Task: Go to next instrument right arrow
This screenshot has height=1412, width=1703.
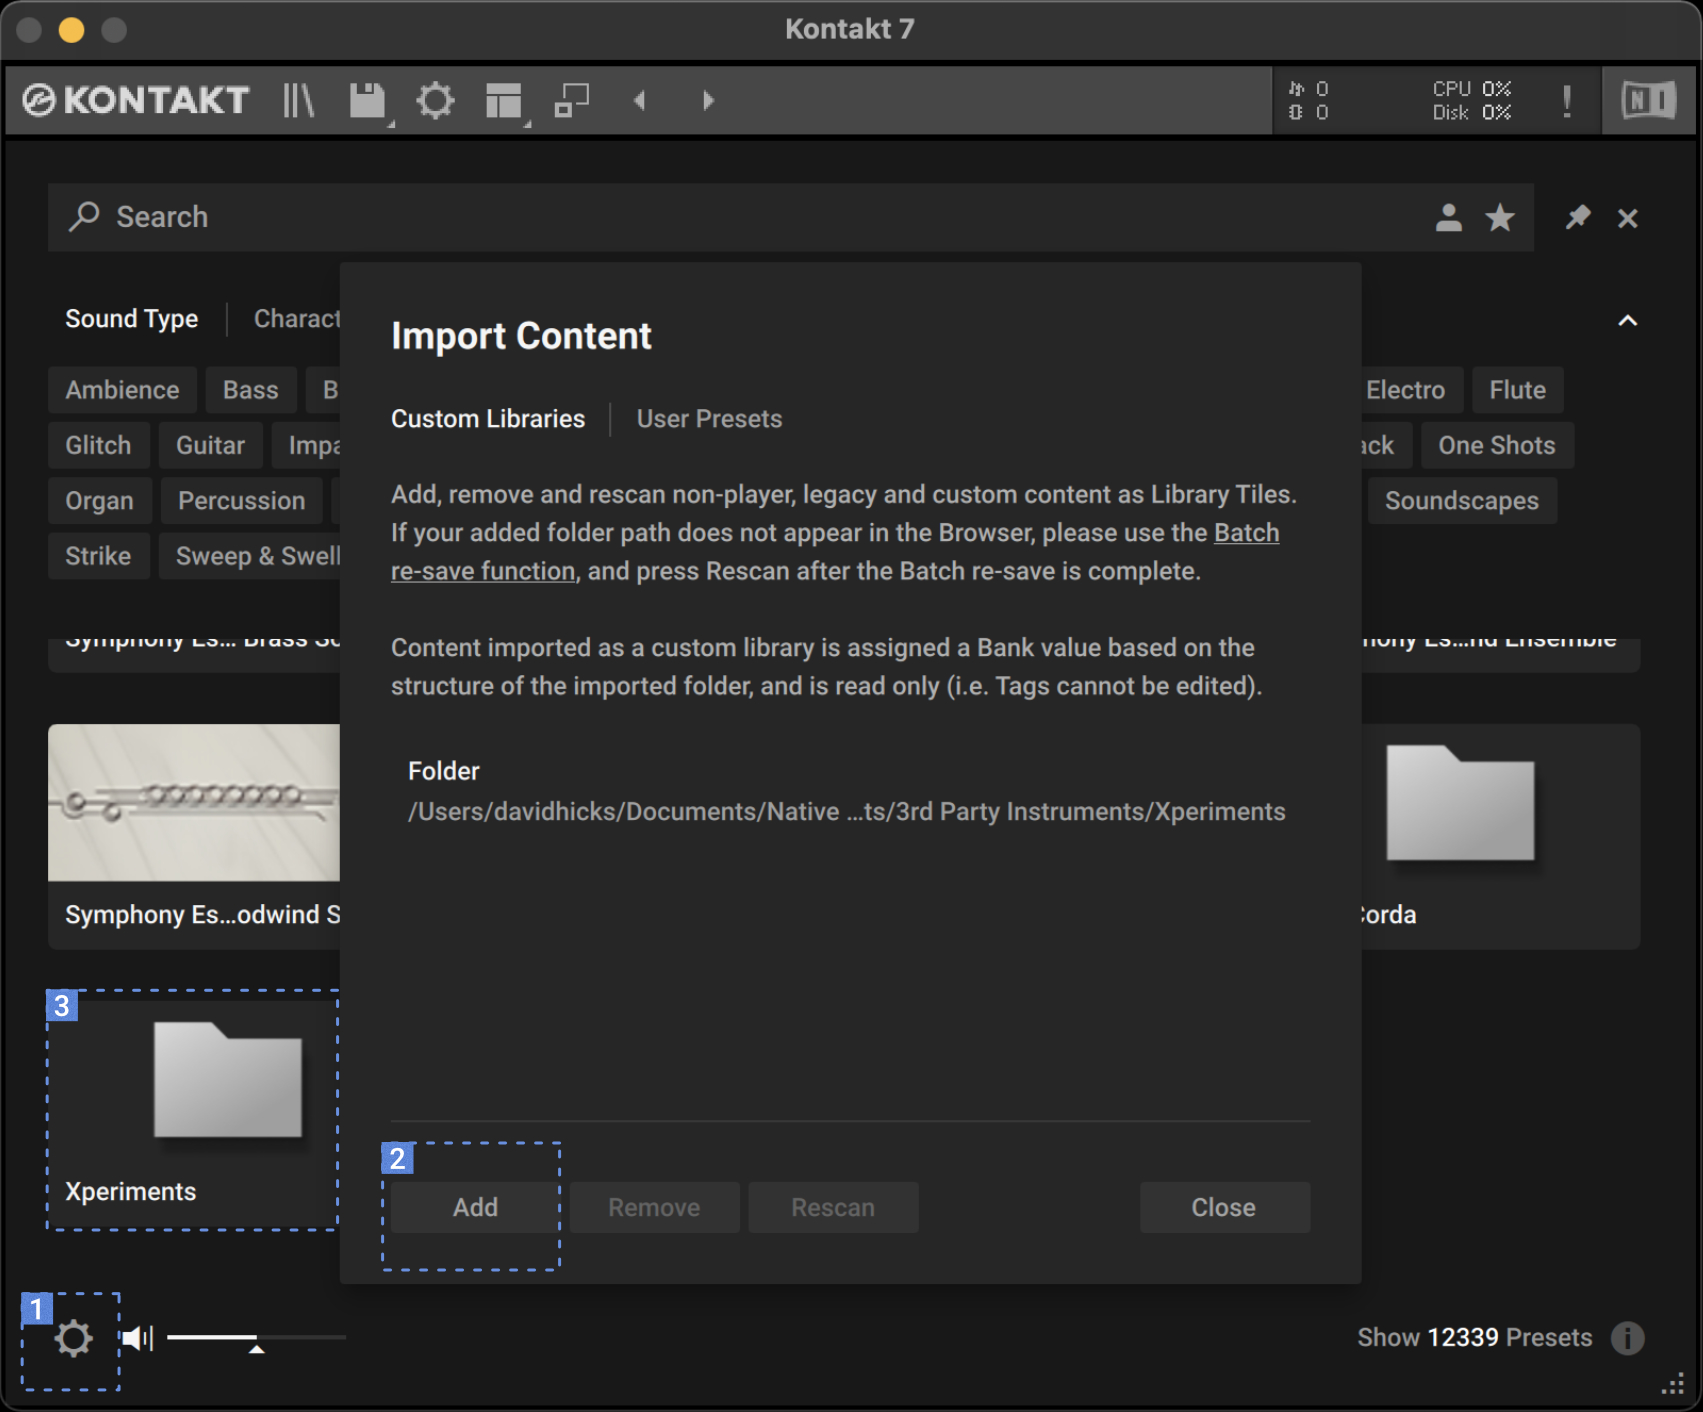Action: [708, 100]
